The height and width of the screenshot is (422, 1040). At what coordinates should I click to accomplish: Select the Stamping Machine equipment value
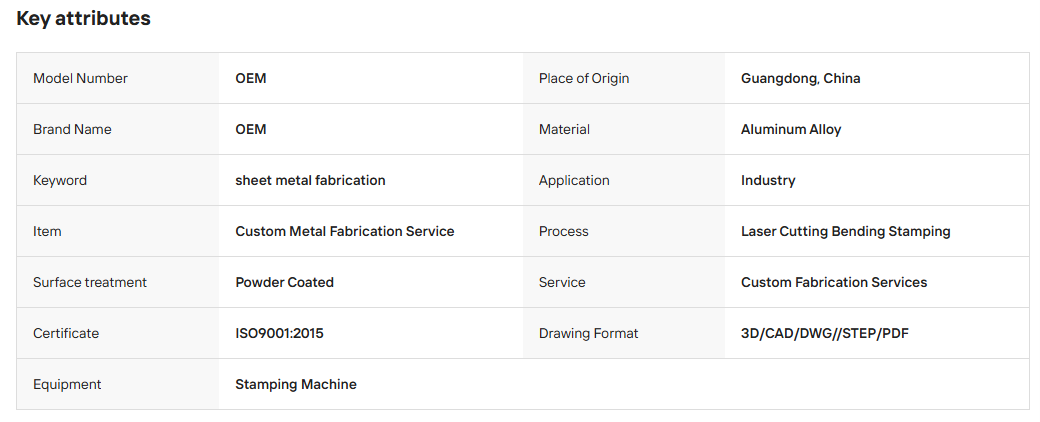tap(296, 385)
